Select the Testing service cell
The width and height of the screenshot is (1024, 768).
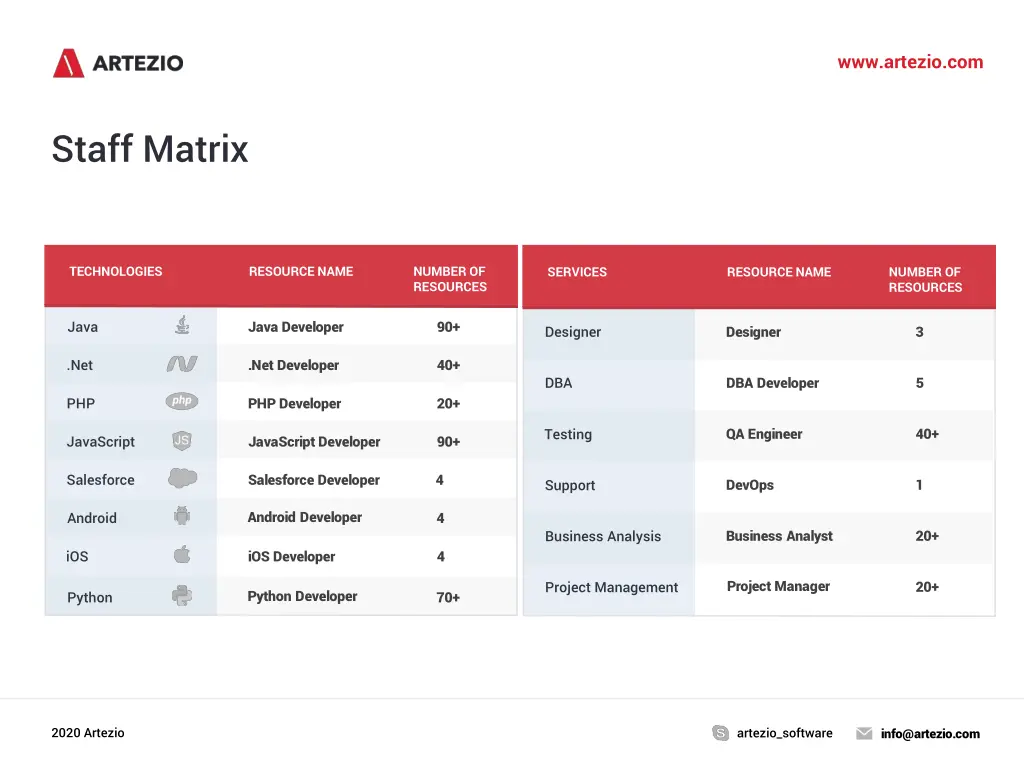click(609, 434)
